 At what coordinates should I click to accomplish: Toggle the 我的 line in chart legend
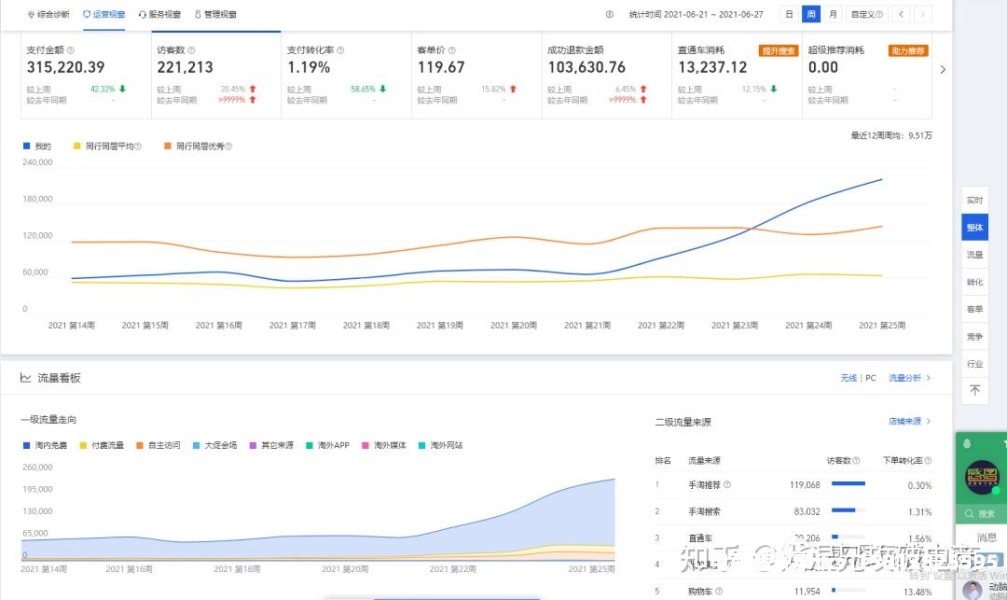pyautogui.click(x=36, y=146)
